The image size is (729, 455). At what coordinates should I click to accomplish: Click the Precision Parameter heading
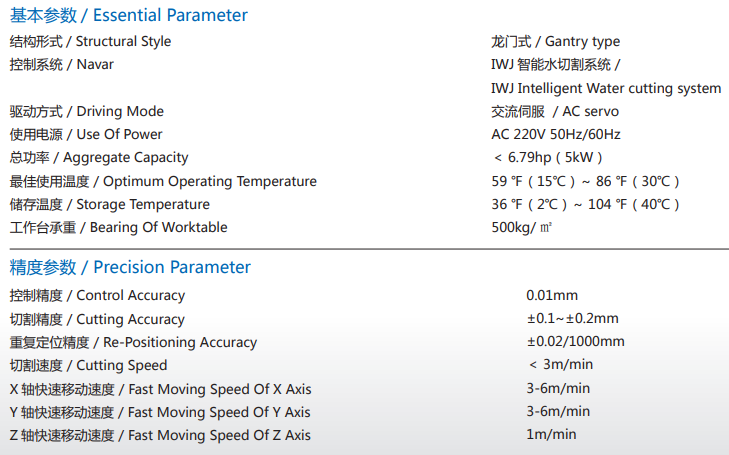pos(130,267)
